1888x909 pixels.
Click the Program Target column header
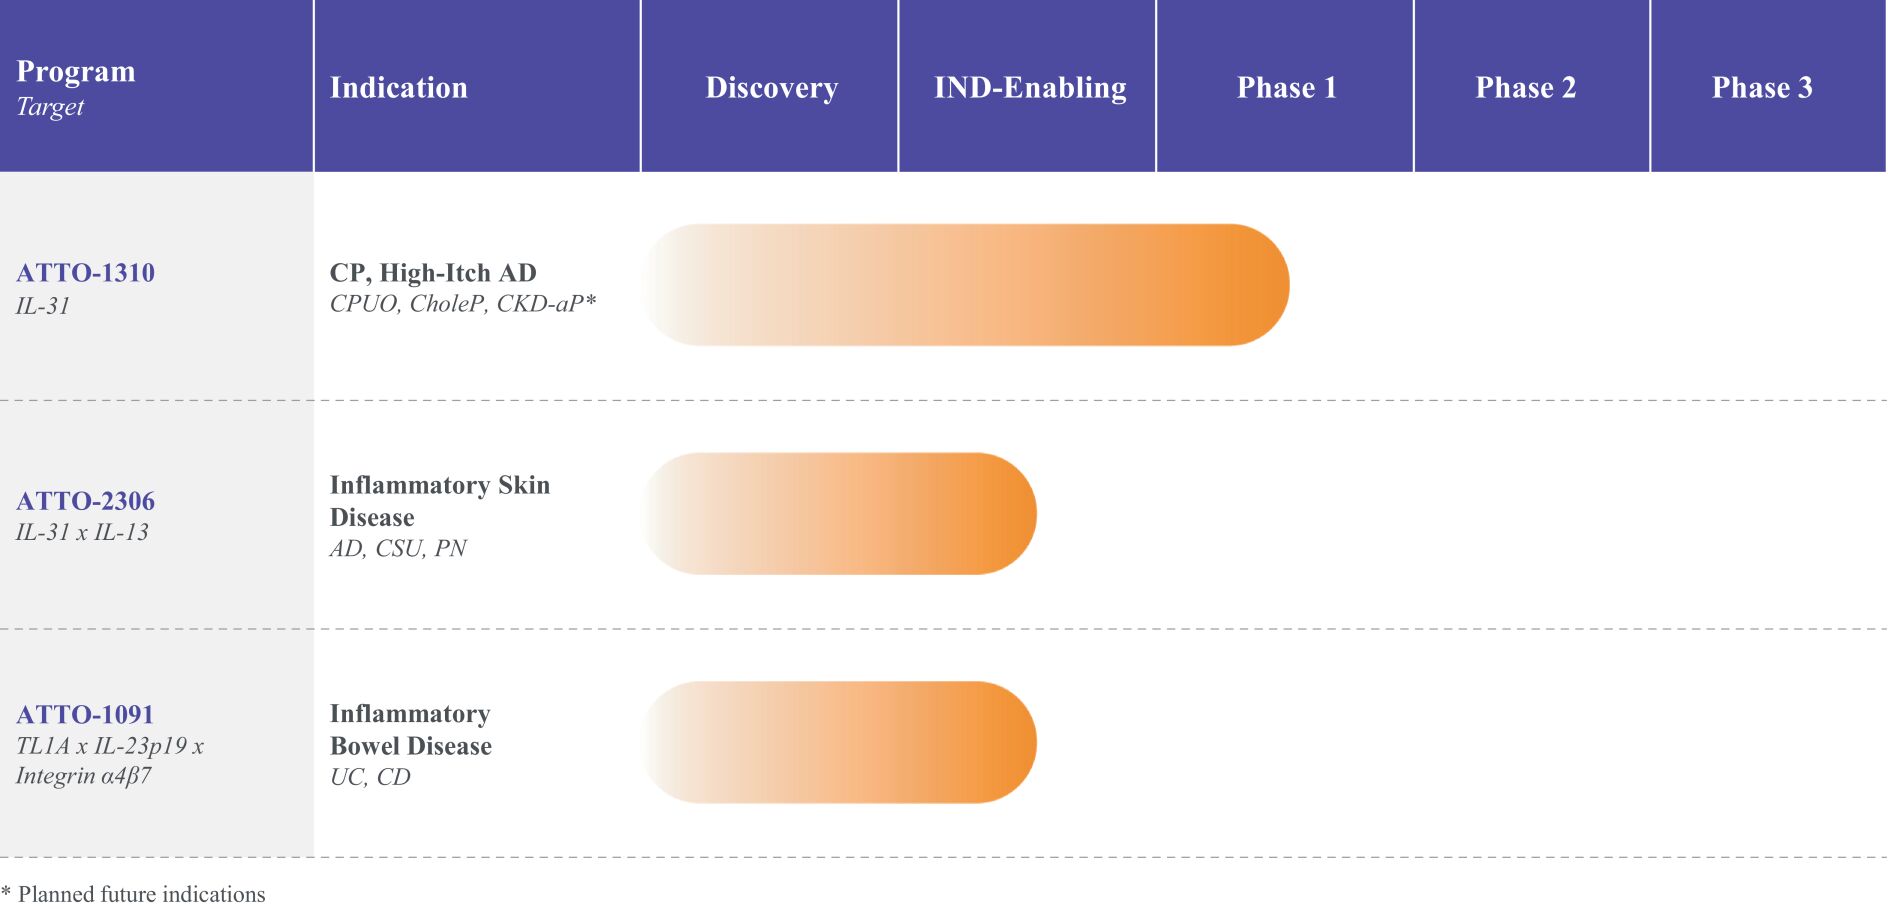pyautogui.click(x=156, y=86)
